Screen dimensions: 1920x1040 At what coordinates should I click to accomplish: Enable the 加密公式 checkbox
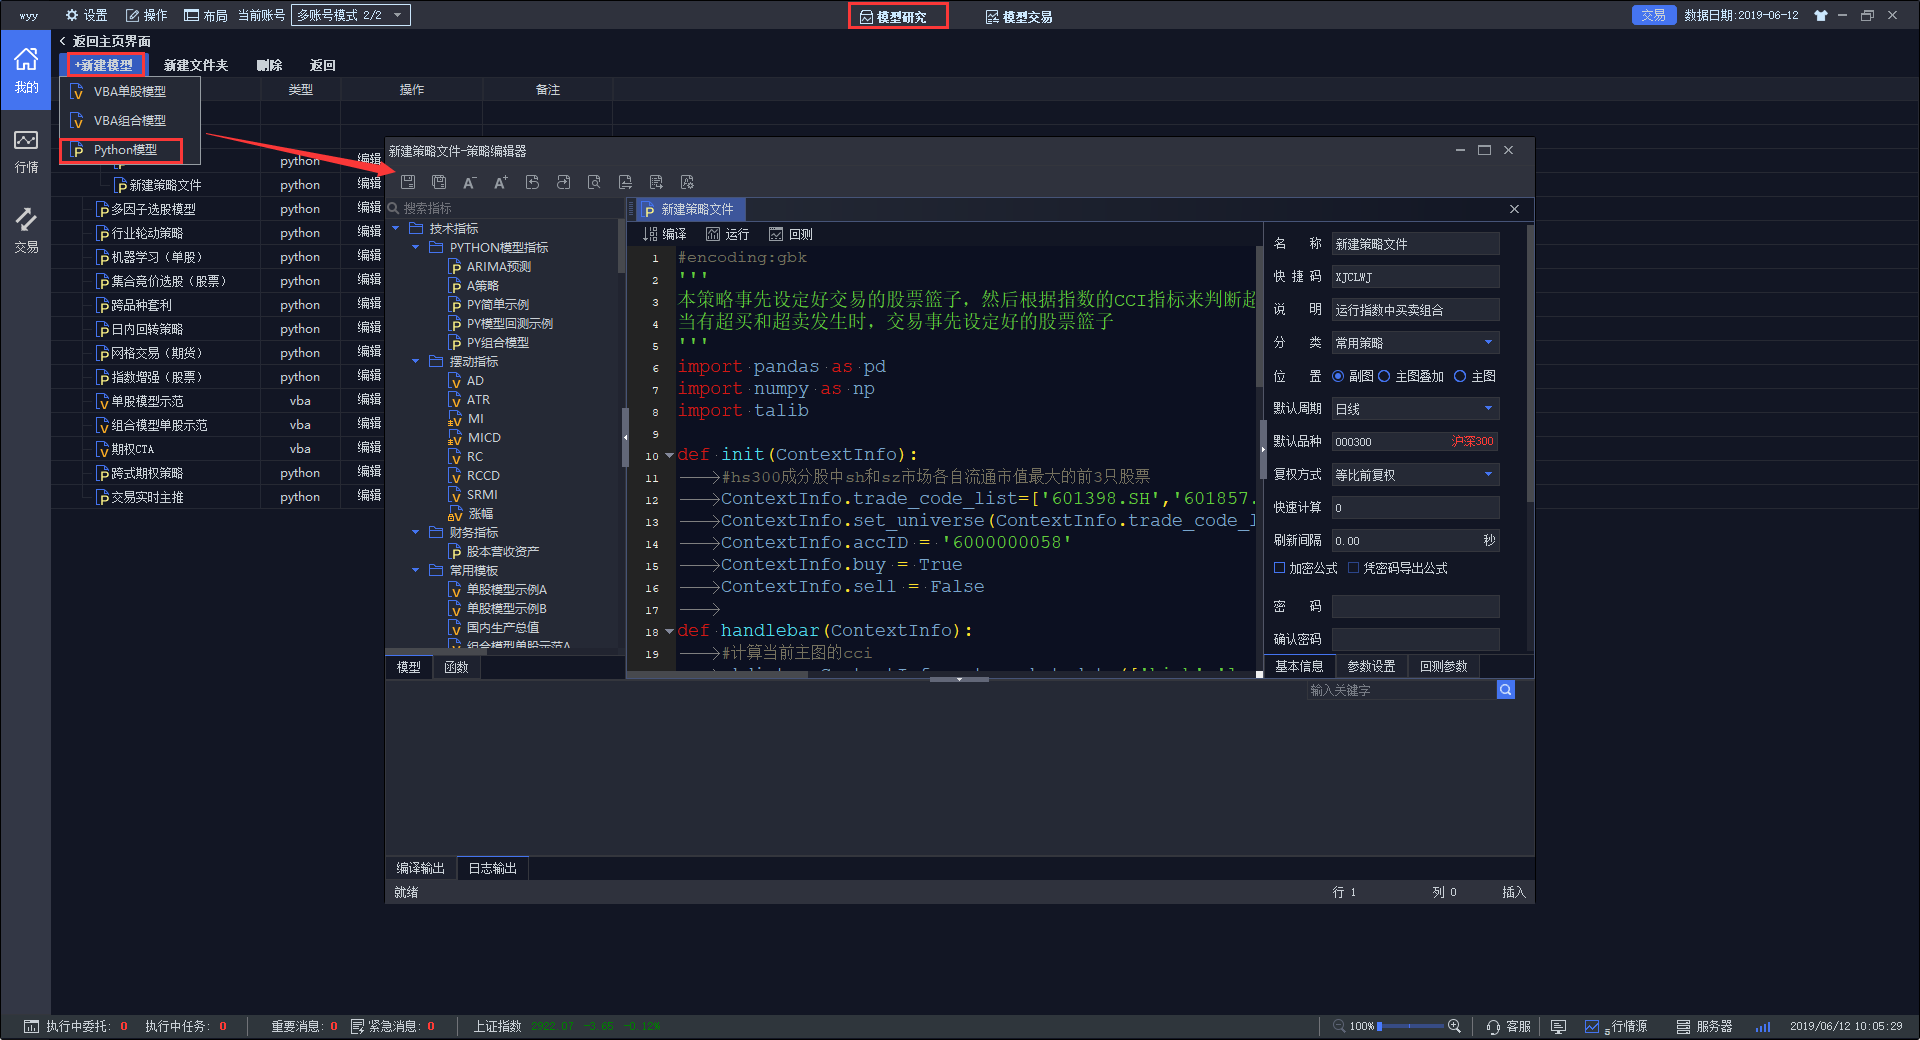click(1279, 568)
